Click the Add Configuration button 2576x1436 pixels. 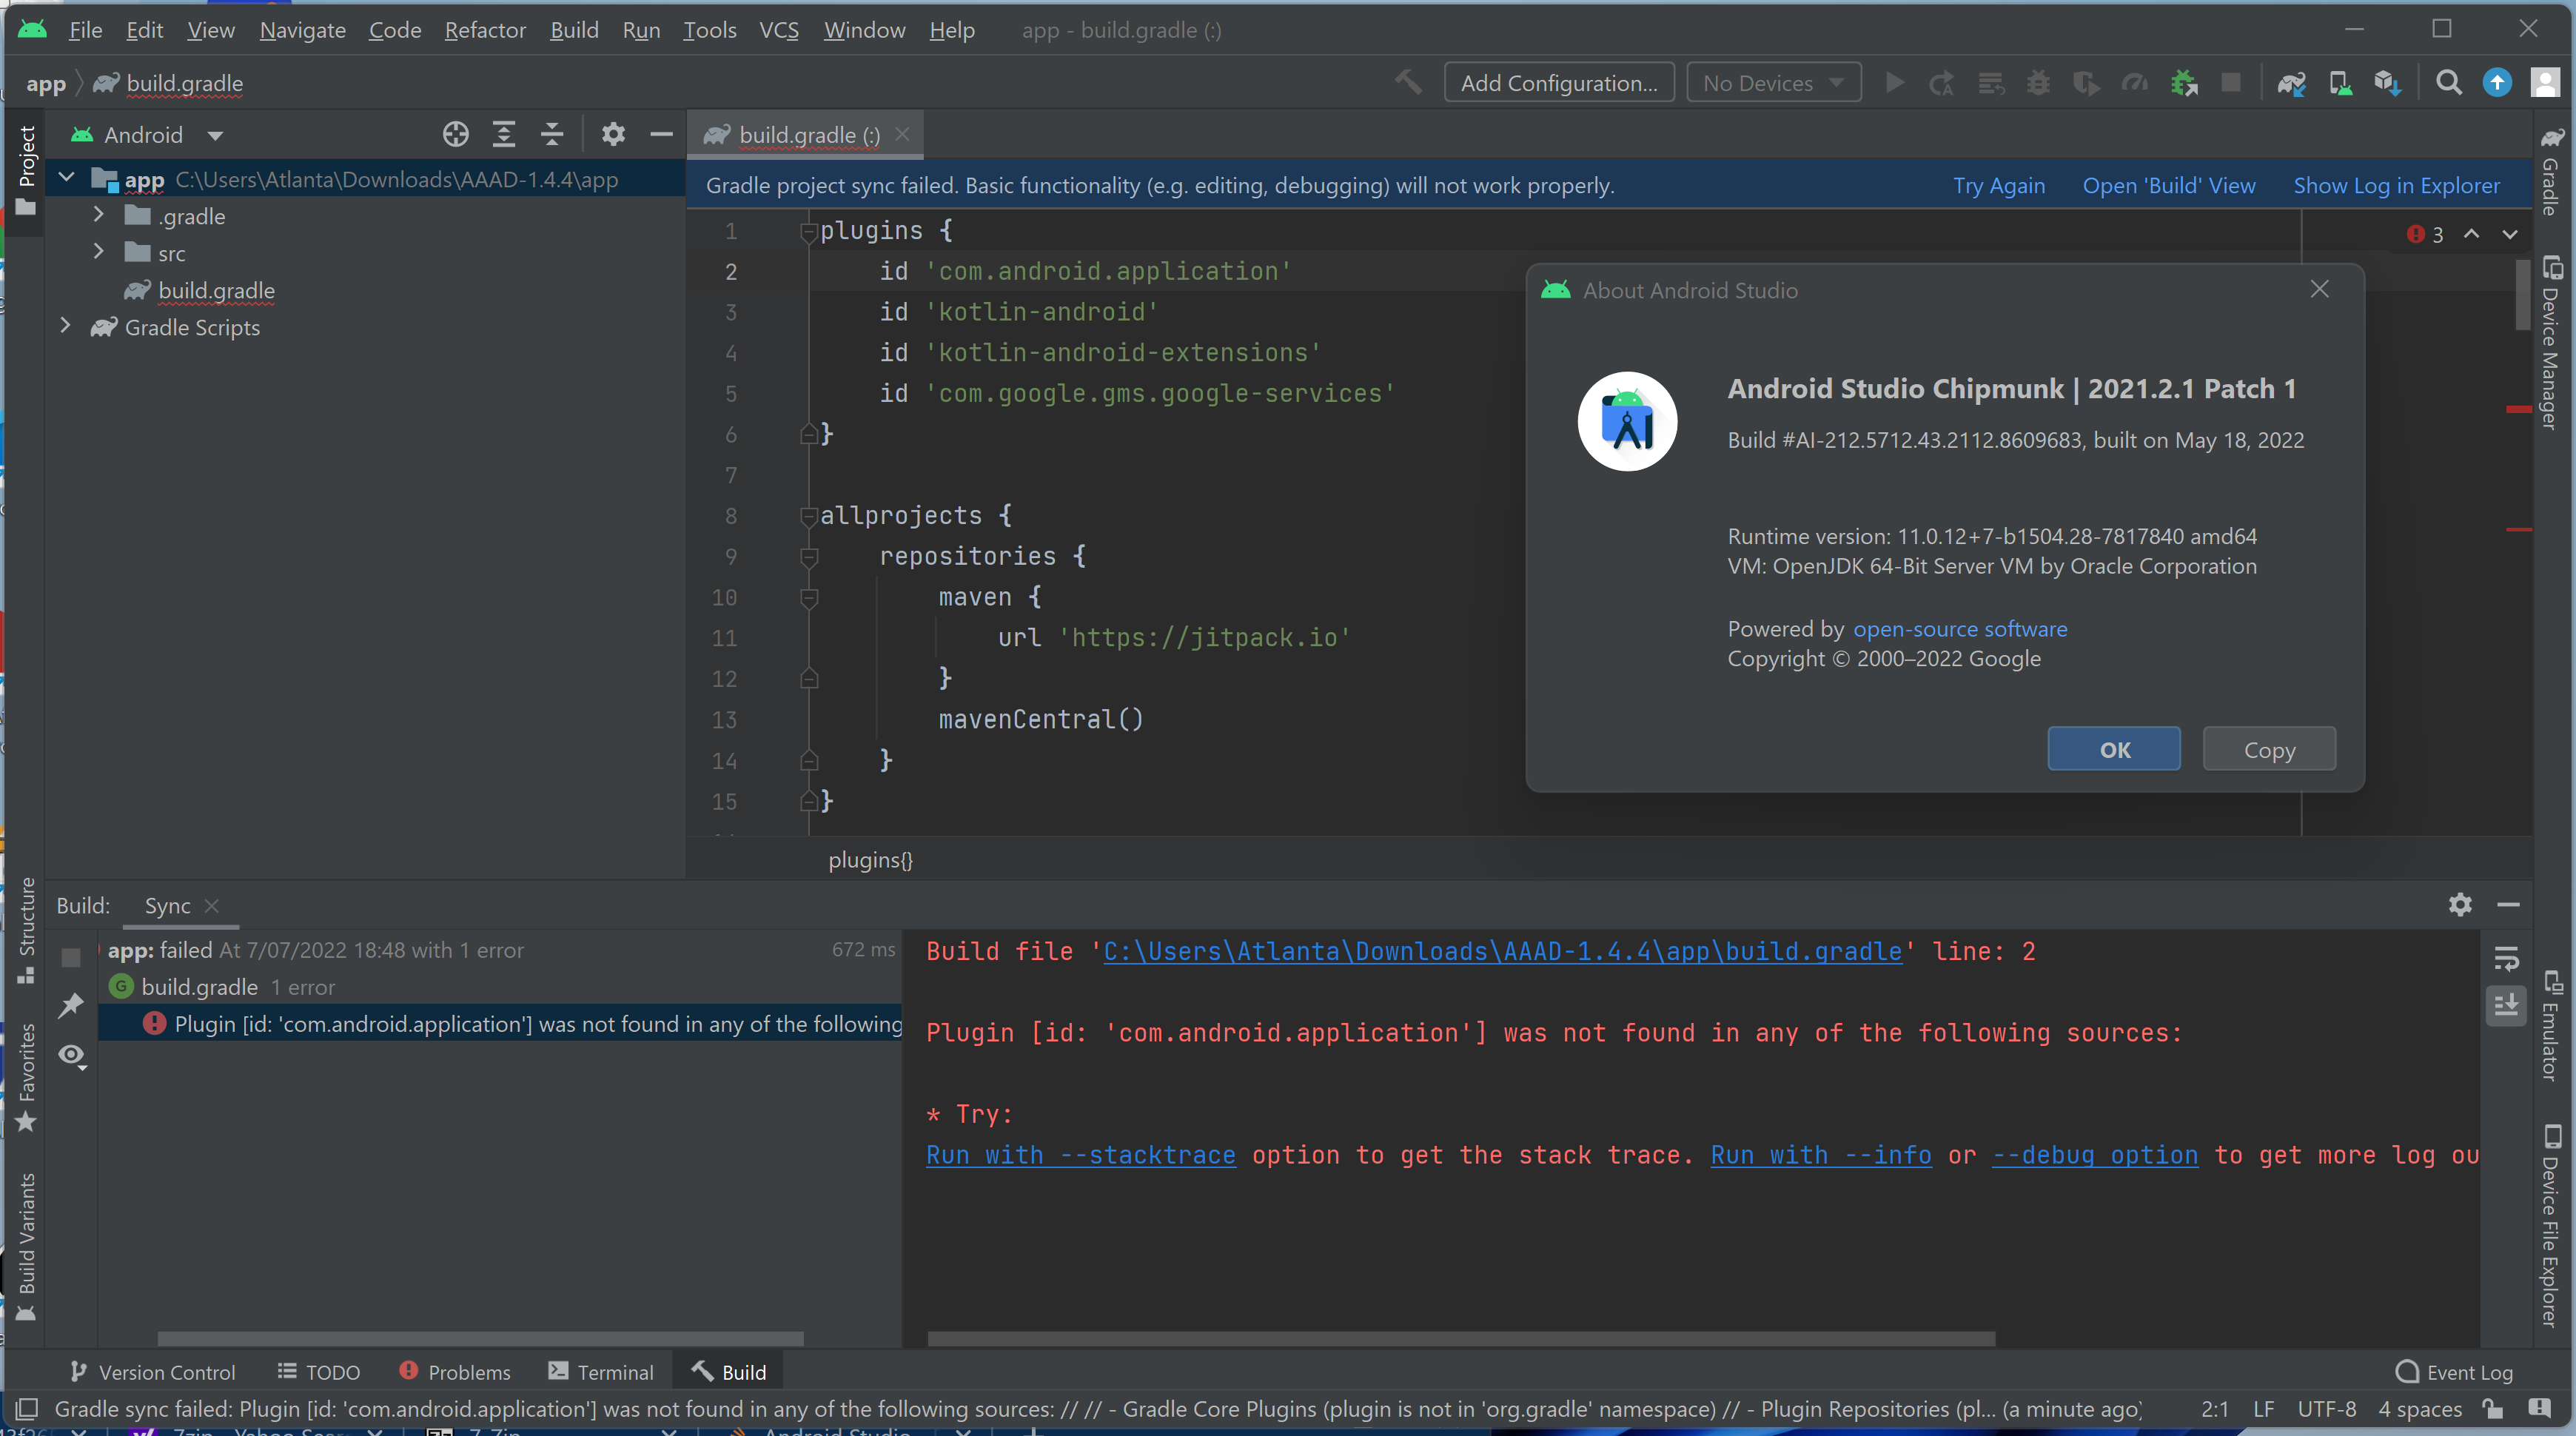click(x=1558, y=83)
